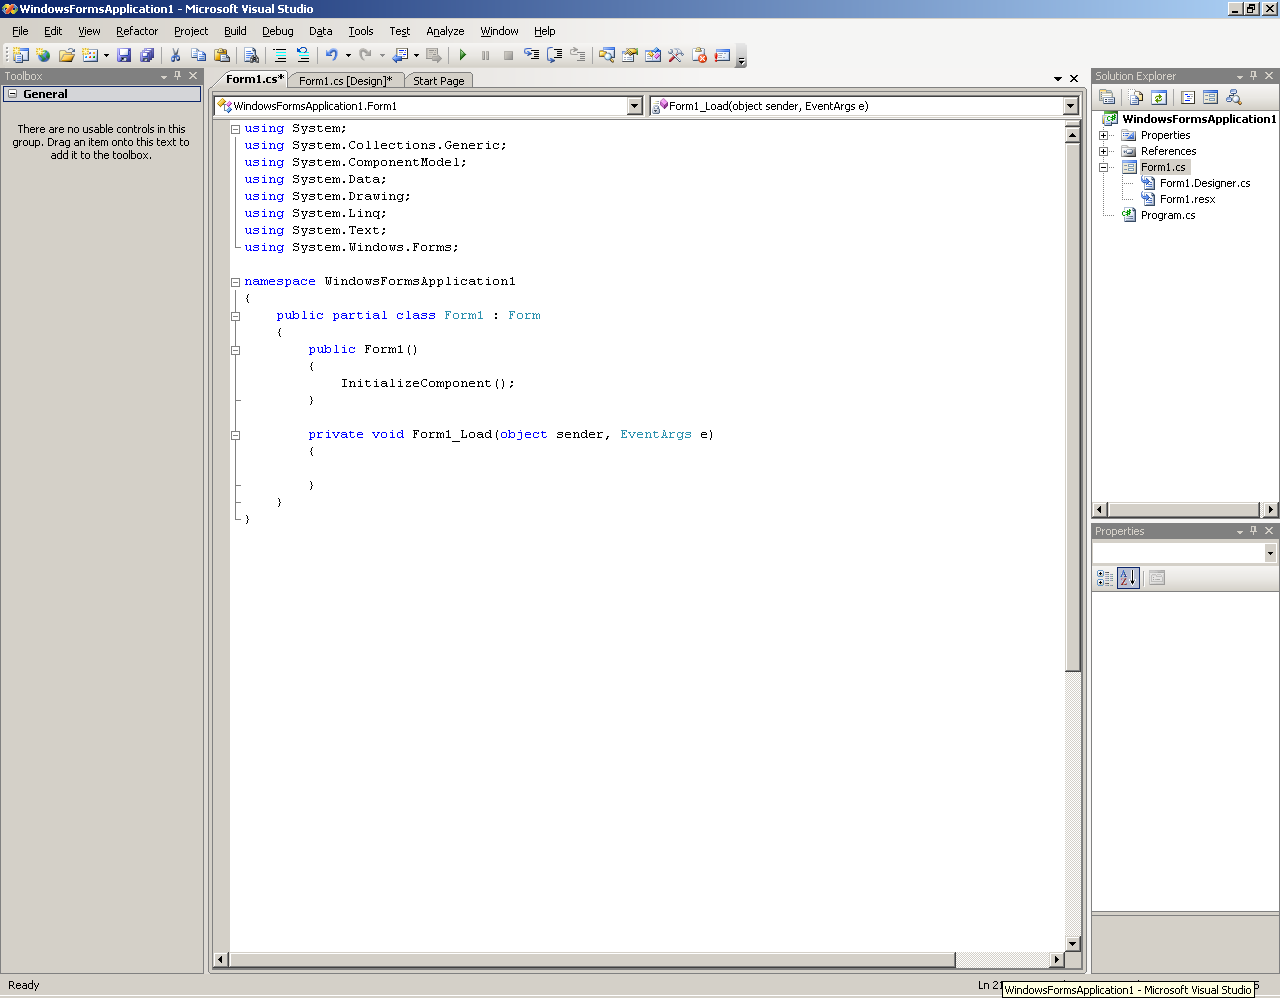This screenshot has height=998, width=1280.
Task: Start debugging with the green play icon
Action: point(462,55)
